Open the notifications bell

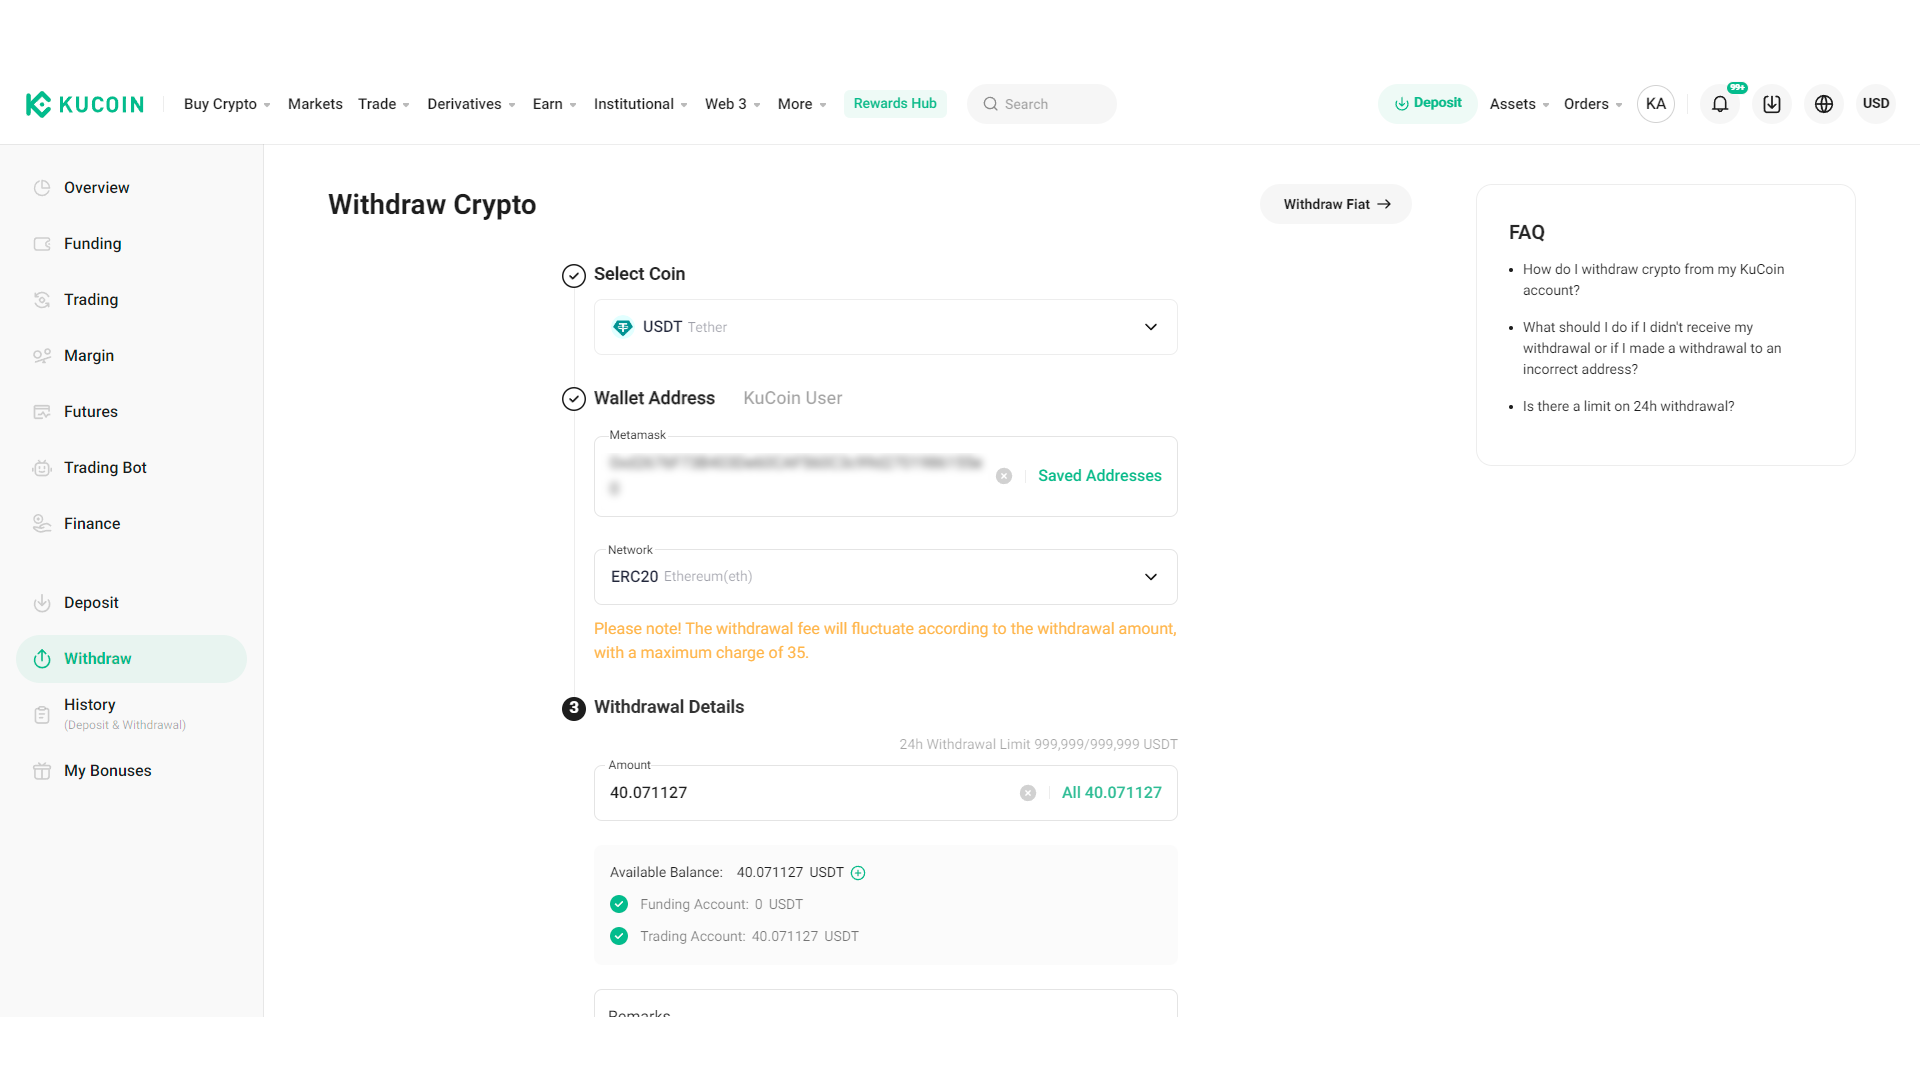(1719, 104)
